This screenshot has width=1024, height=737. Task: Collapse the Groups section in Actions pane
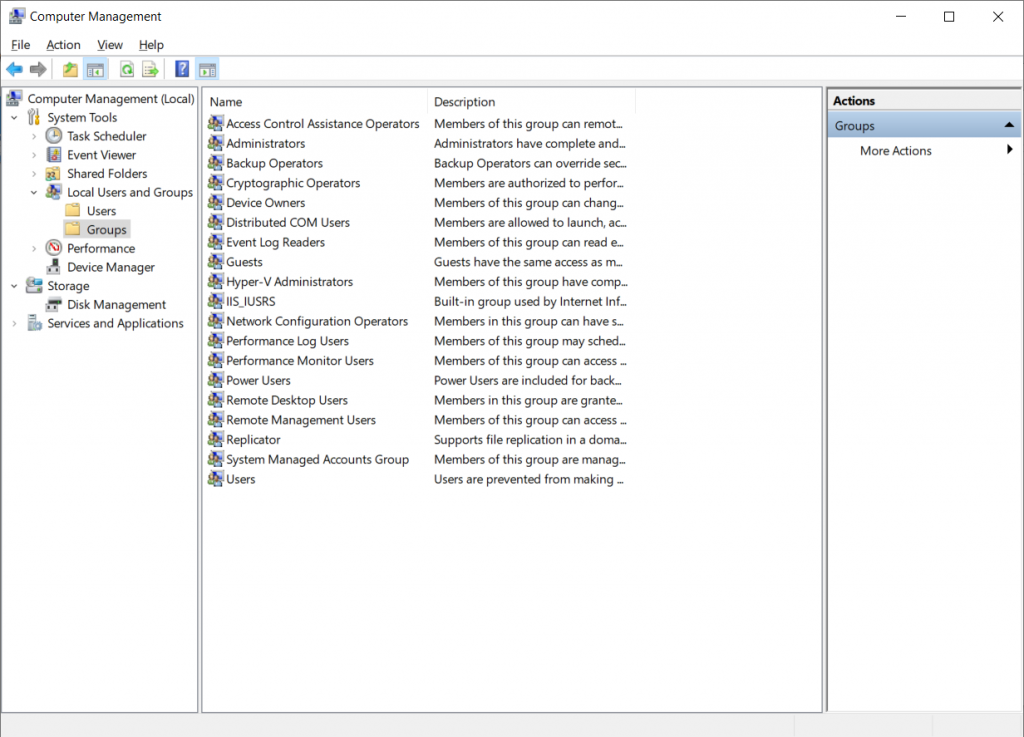1009,125
